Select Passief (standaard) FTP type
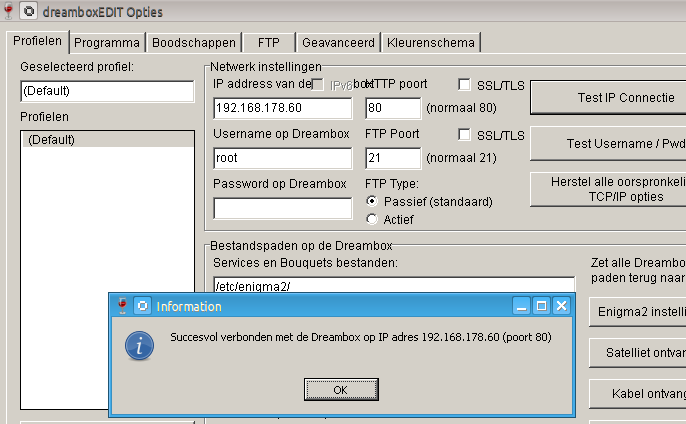686x424 pixels. [x=372, y=201]
